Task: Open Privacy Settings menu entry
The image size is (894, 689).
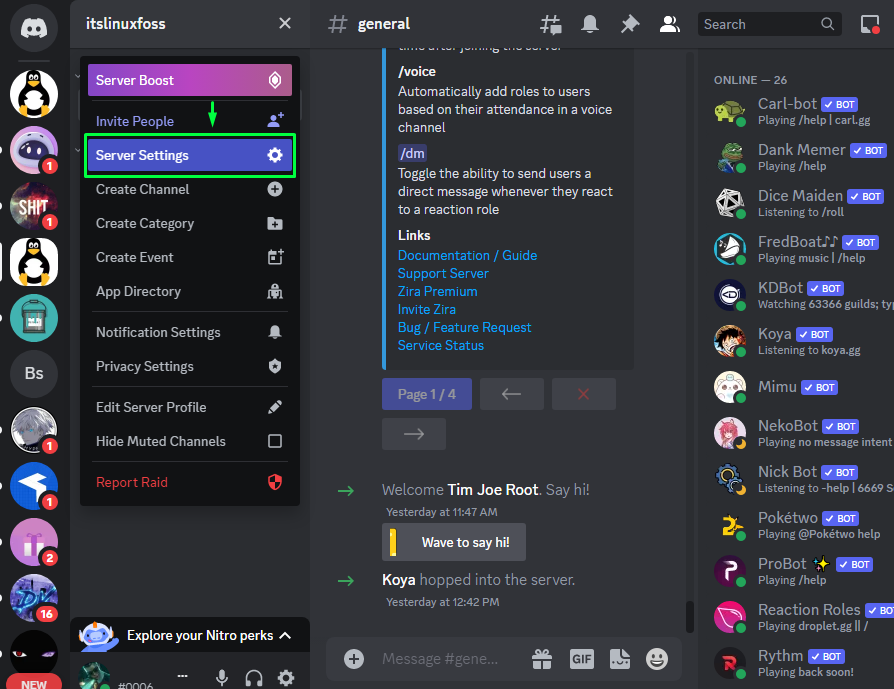Action: tap(190, 366)
